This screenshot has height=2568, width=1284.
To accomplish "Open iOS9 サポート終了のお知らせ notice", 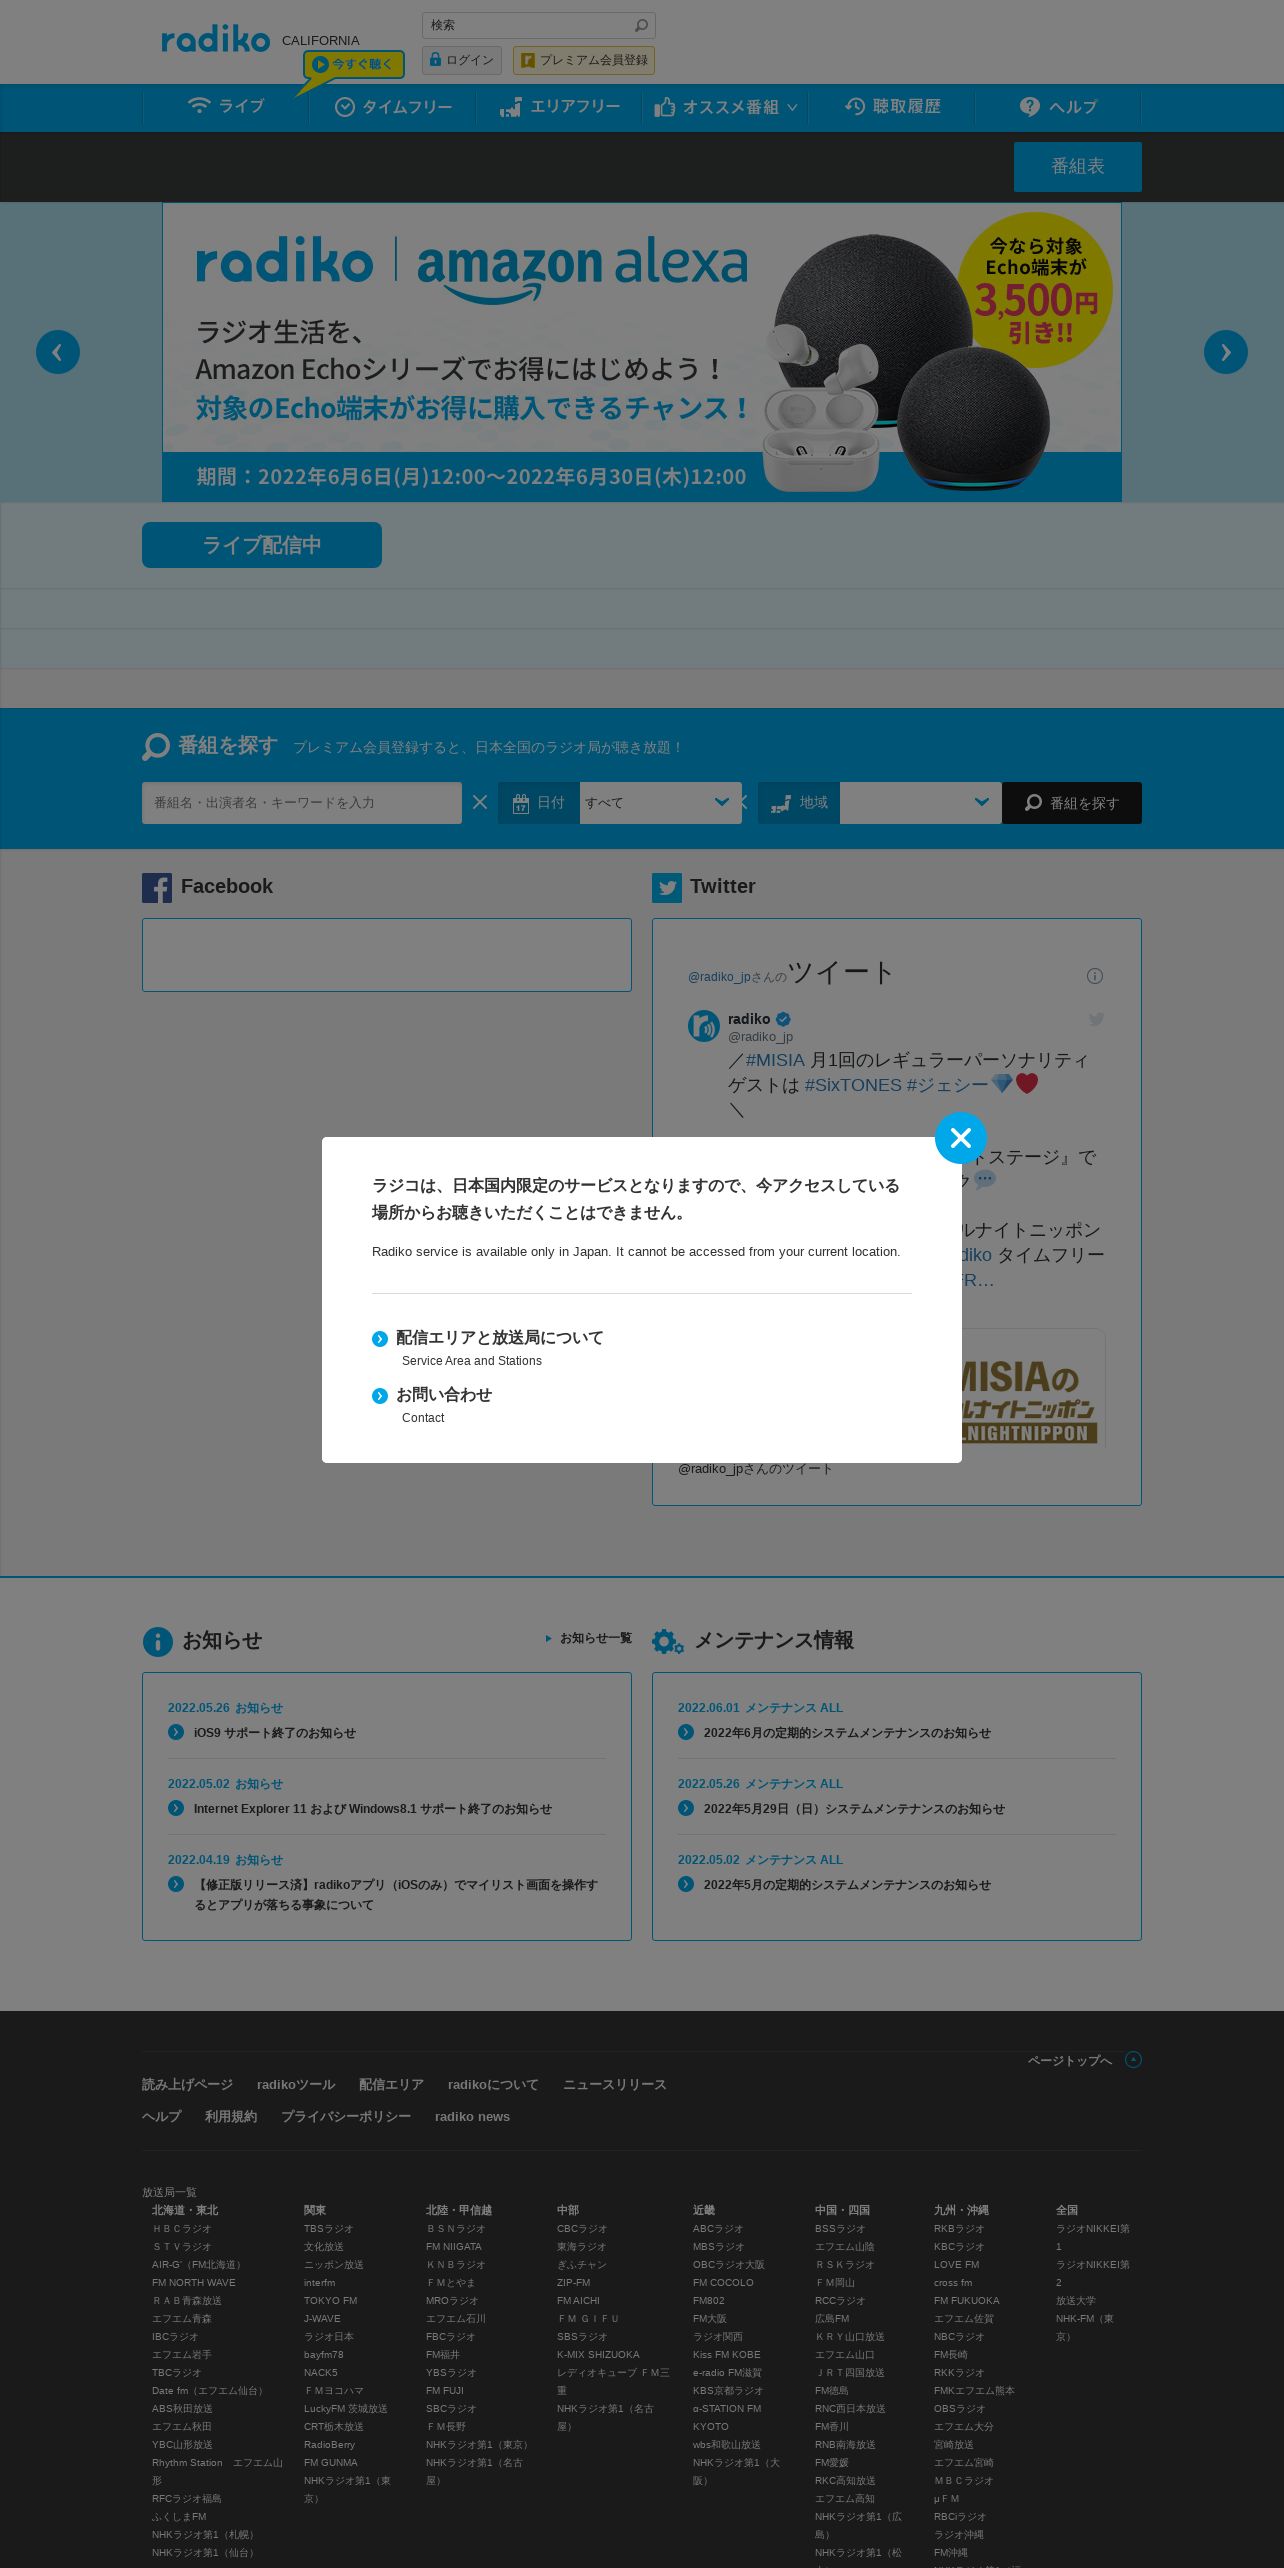I will [x=275, y=1733].
